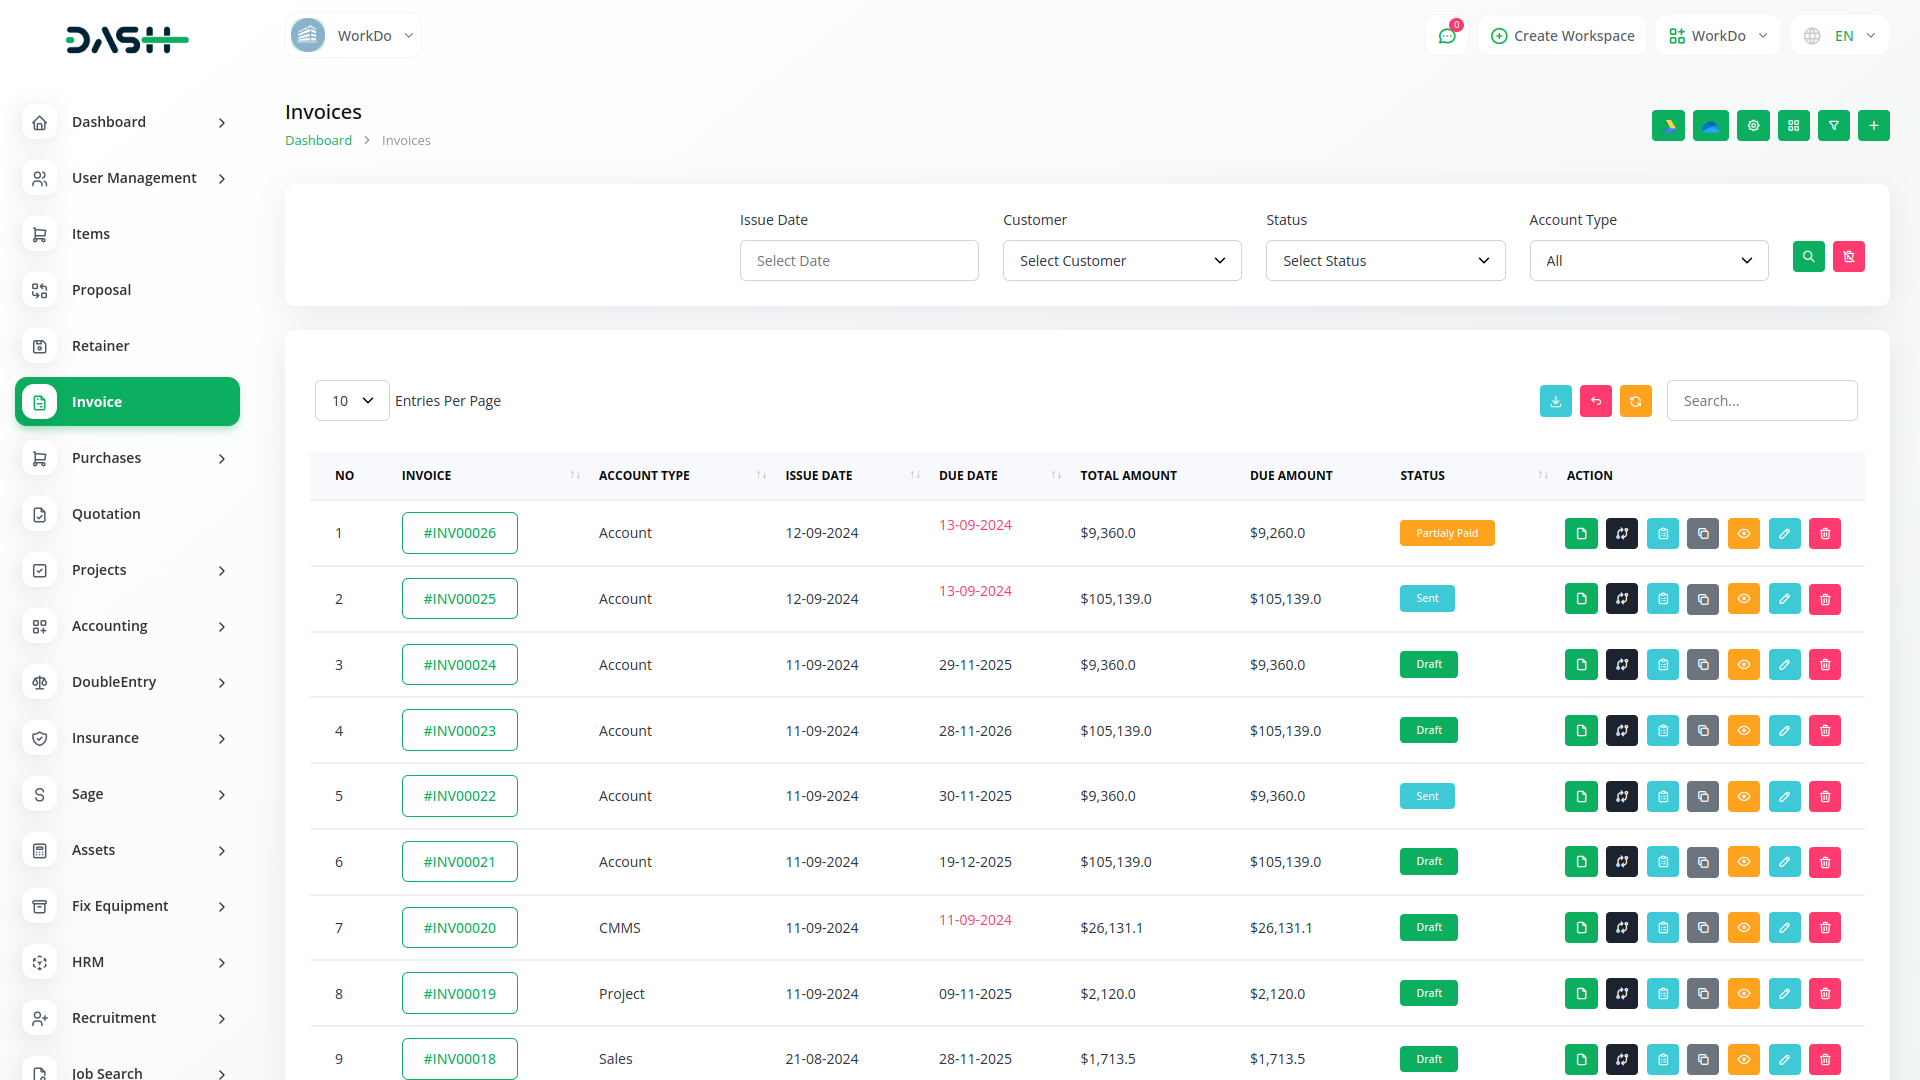Click inside the Search input field
This screenshot has width=1920, height=1080.
(x=1762, y=400)
